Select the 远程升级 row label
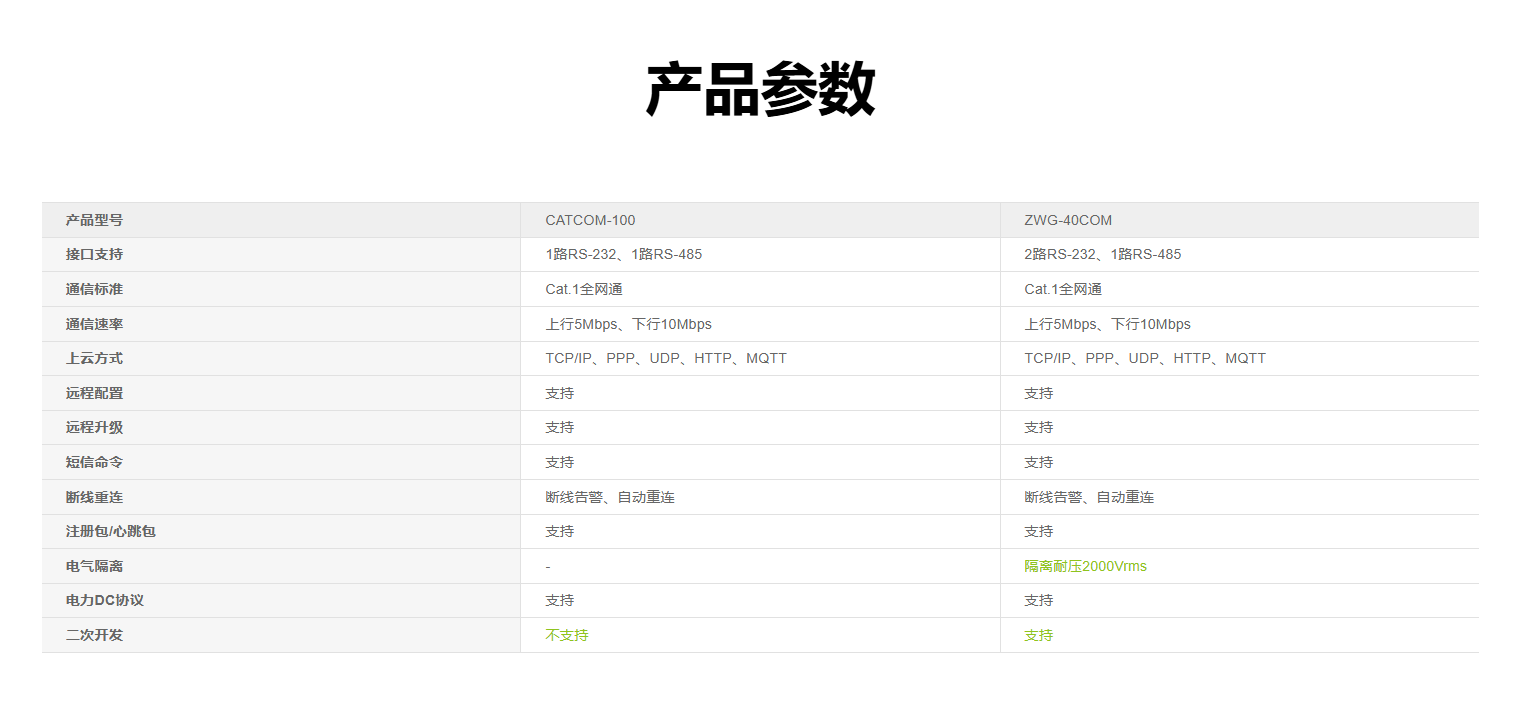 (94, 427)
